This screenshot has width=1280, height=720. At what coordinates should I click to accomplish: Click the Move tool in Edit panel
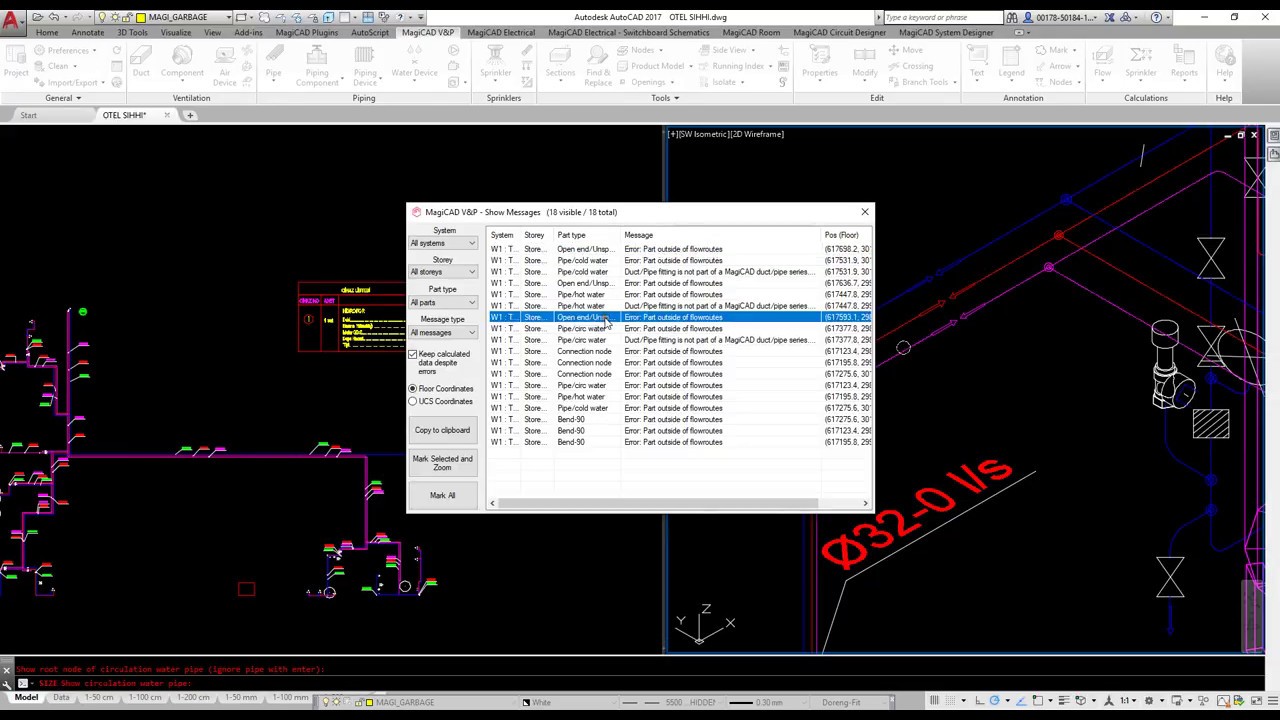coord(906,50)
